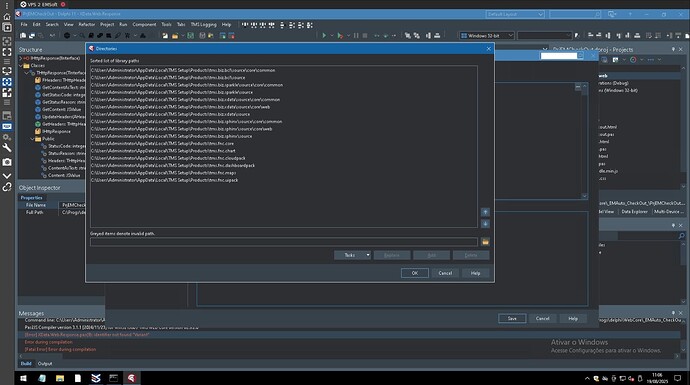Click the wrench icon in remote sidebar
Screen dimensions: 690x385
pos(7,148)
